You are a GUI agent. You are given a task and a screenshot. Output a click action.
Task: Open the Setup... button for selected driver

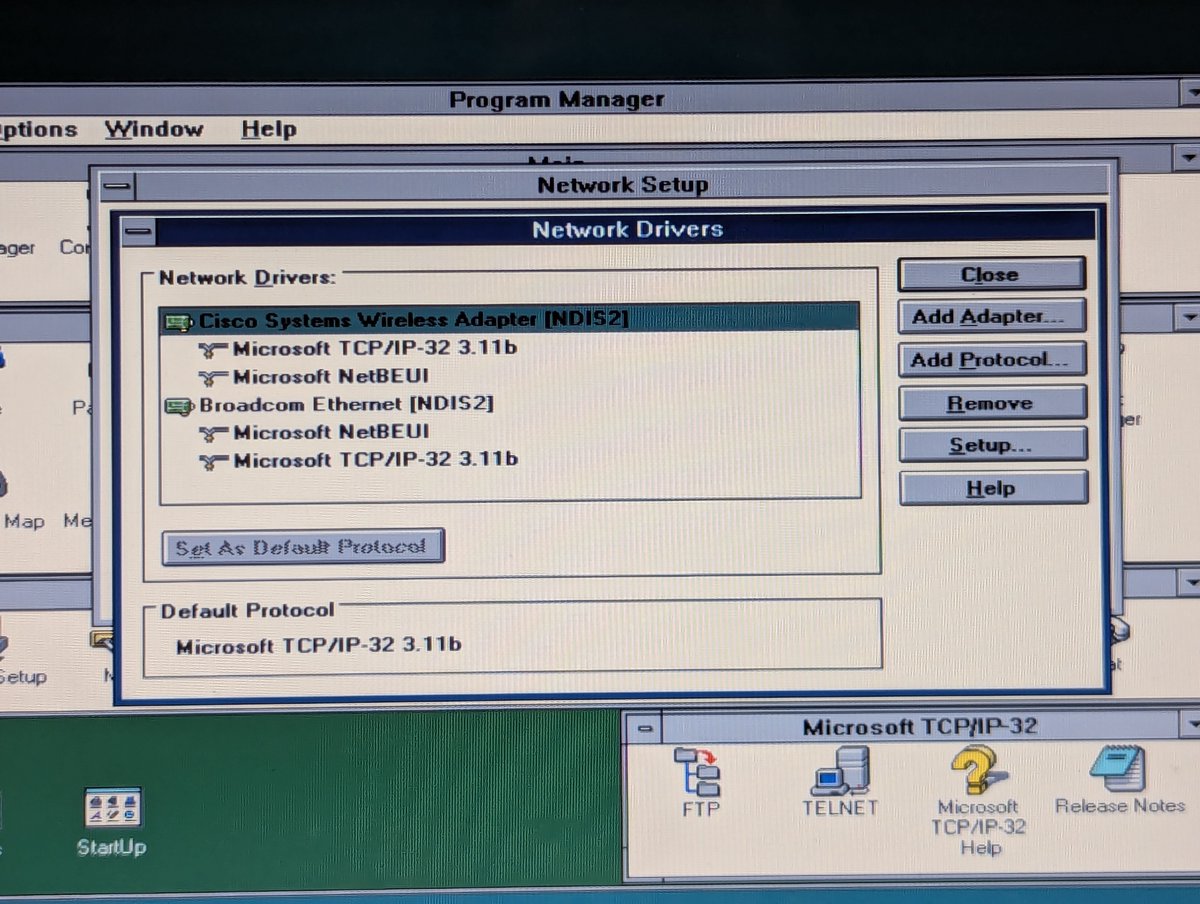tap(992, 445)
